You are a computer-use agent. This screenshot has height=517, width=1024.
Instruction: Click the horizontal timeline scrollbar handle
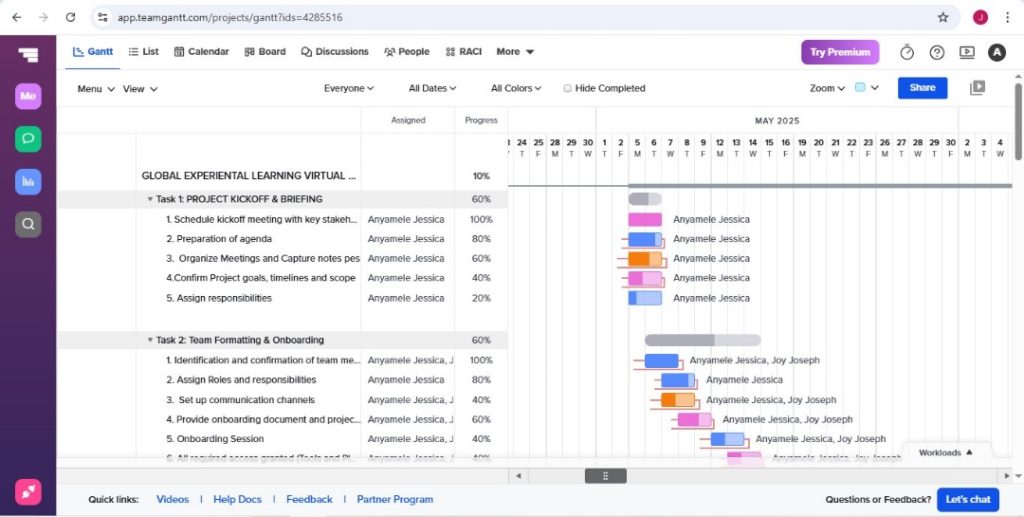605,476
